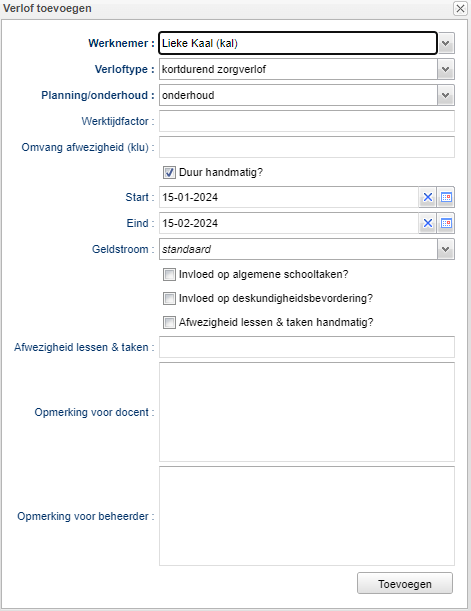Click the Duur handmatig? label text
This screenshot has height=611, width=471.
point(221,172)
